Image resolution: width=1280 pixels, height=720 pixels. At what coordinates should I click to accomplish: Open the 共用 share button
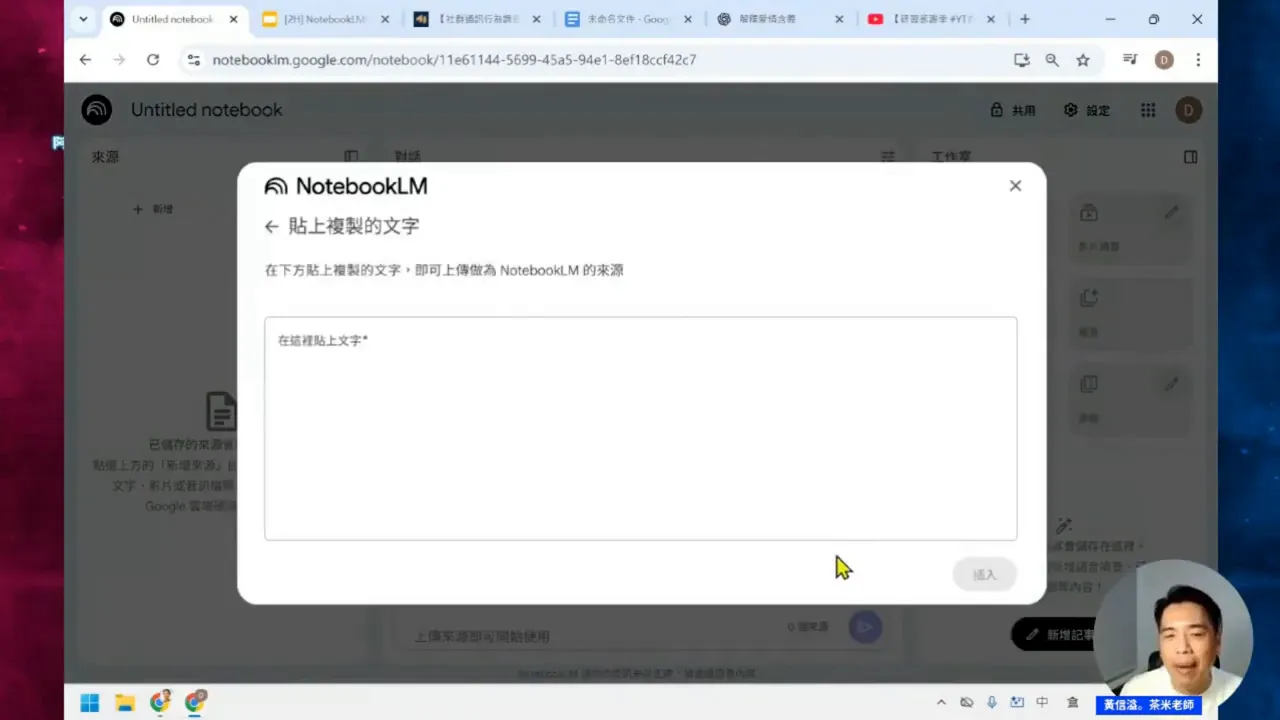(x=1013, y=110)
